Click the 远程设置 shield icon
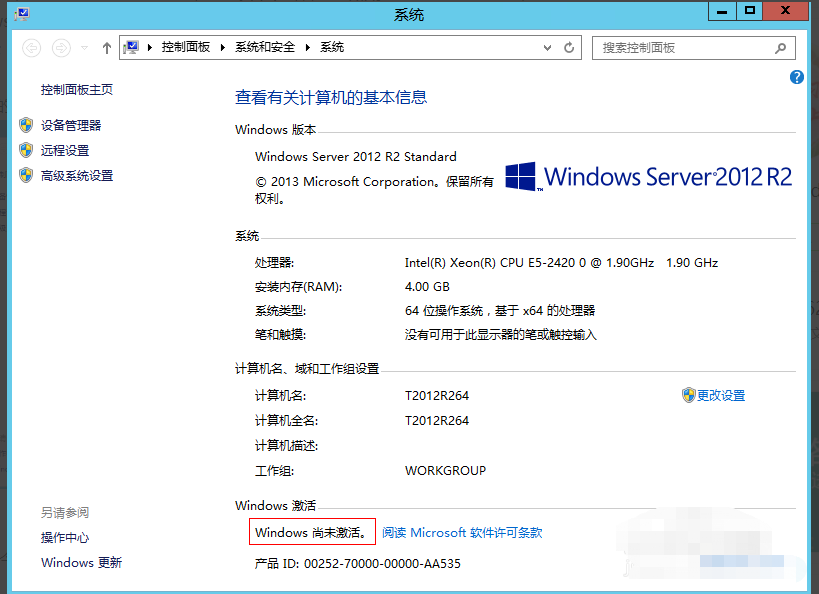 (x=25, y=150)
